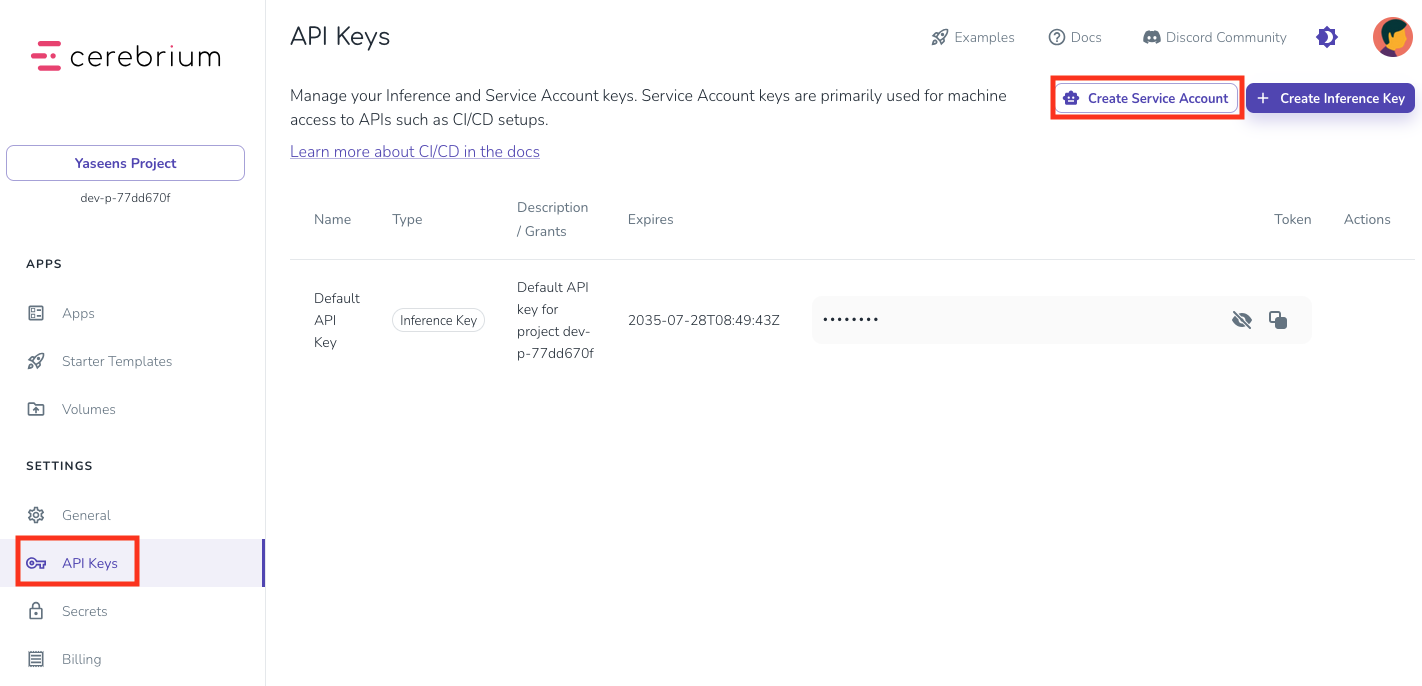
Task: Sort table by the Expires column
Action: tap(650, 219)
